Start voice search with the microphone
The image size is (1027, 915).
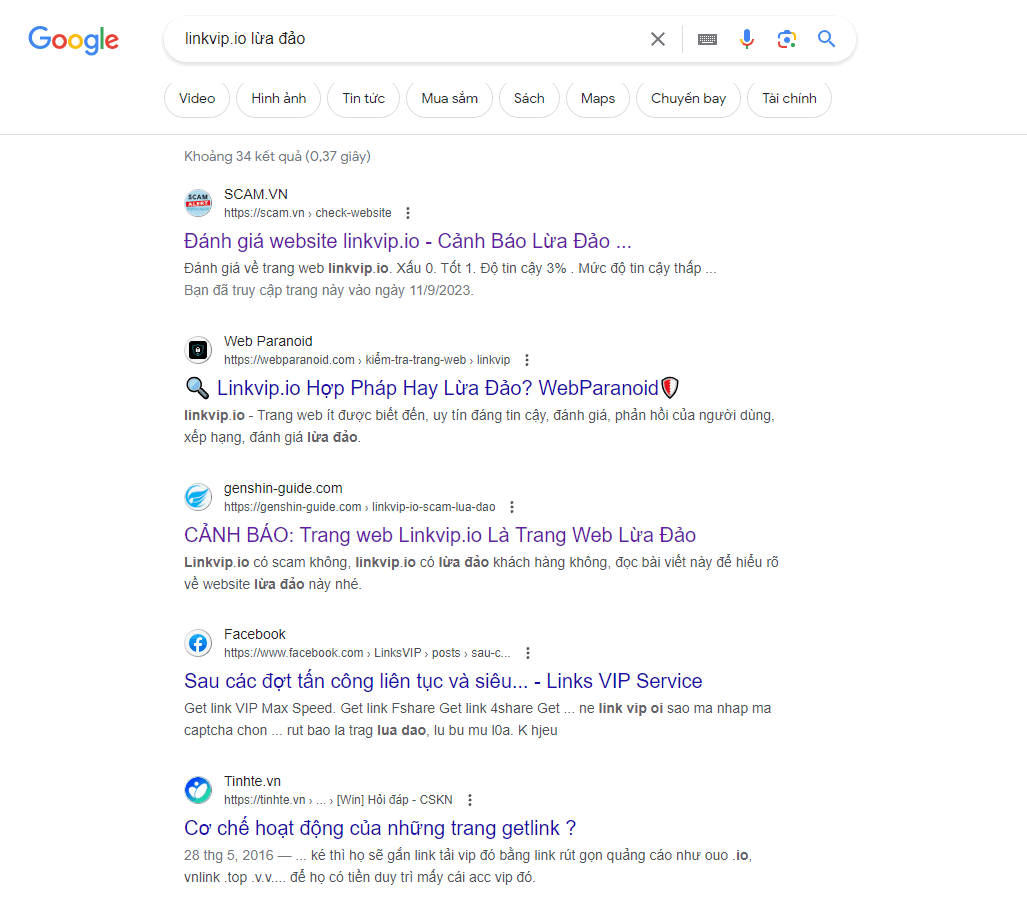[x=747, y=39]
